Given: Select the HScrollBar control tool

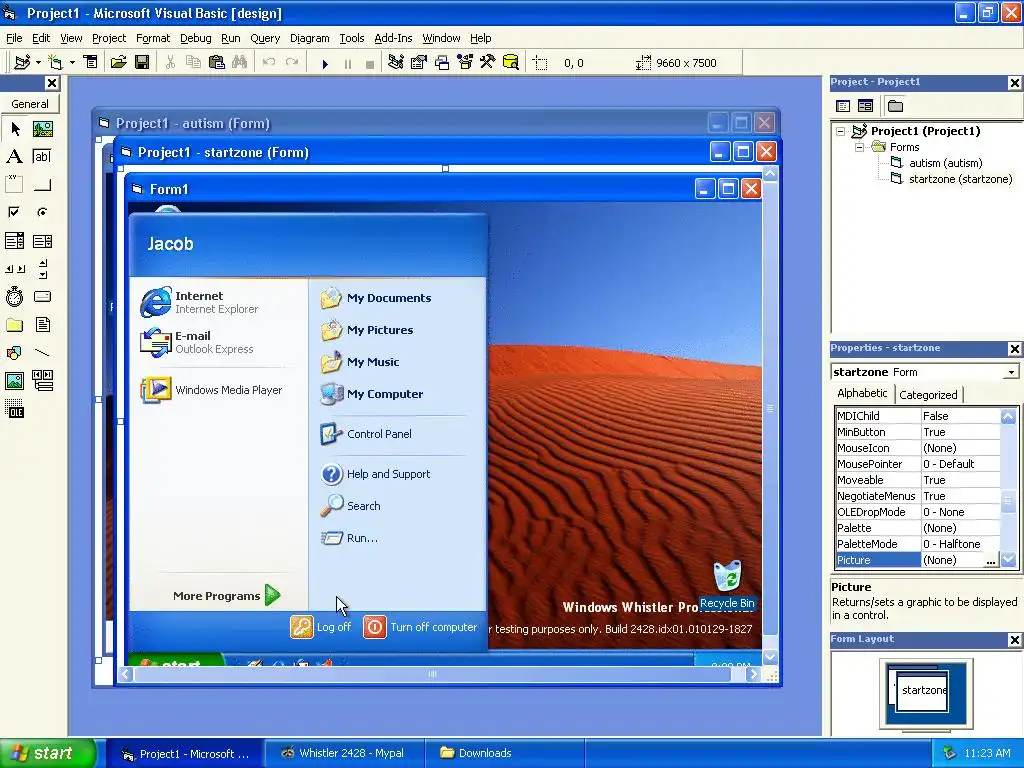Looking at the screenshot, I should point(14,268).
